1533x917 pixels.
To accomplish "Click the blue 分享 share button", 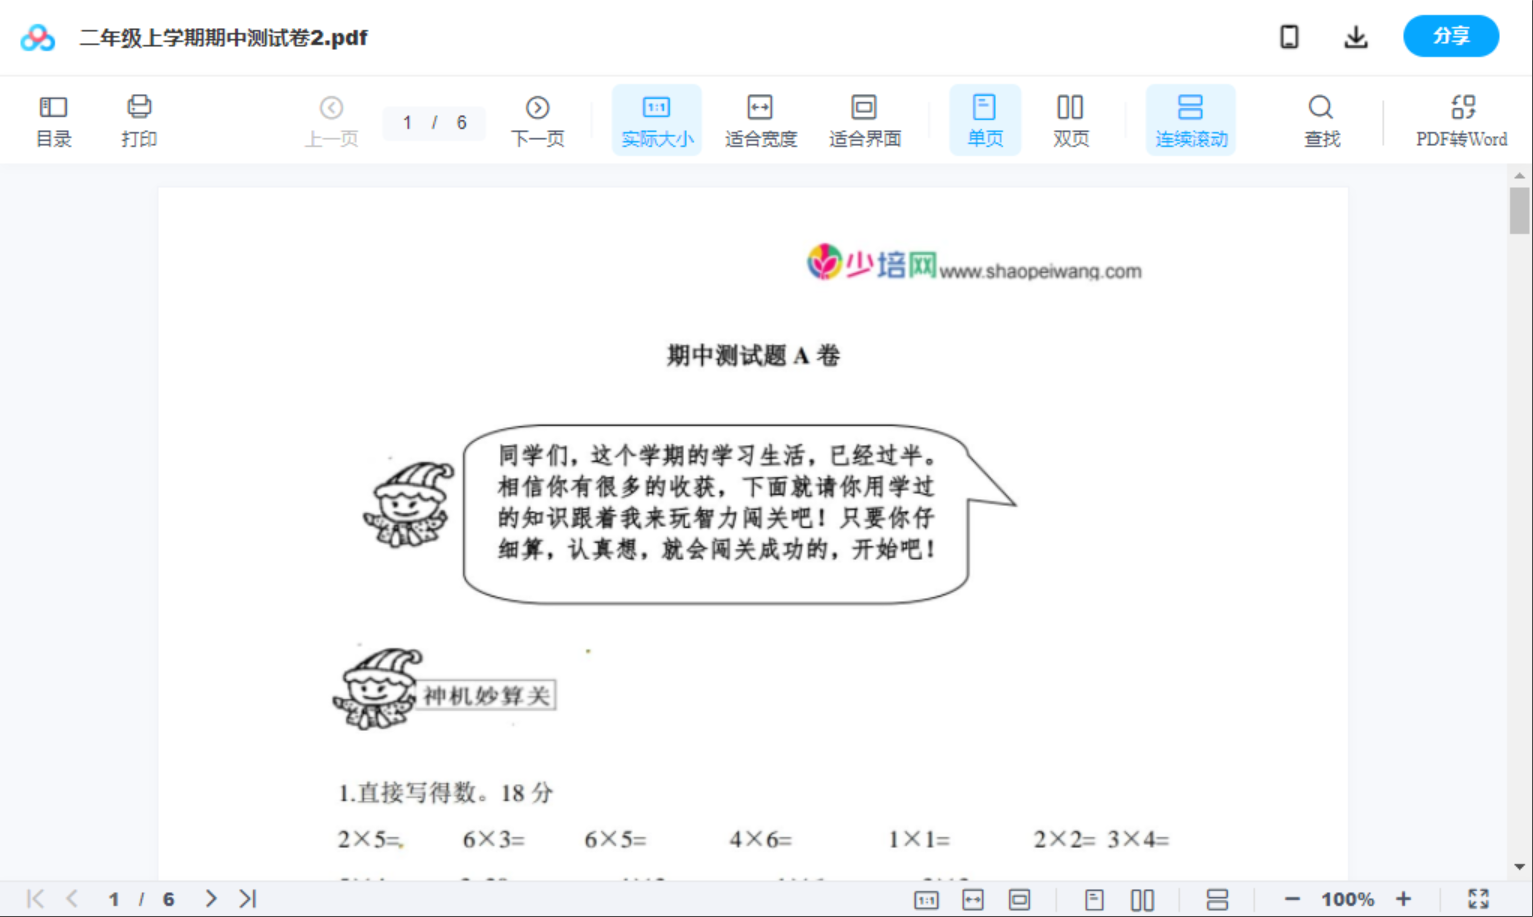I will 1451,36.
